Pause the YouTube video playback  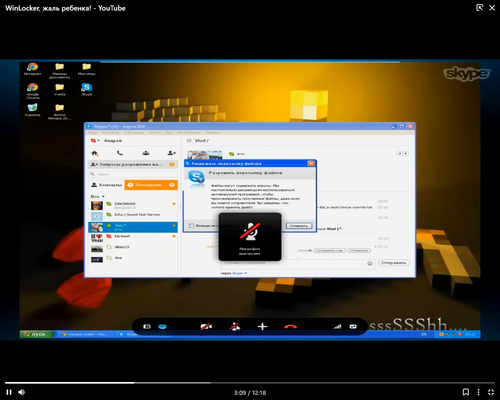pyautogui.click(x=9, y=392)
